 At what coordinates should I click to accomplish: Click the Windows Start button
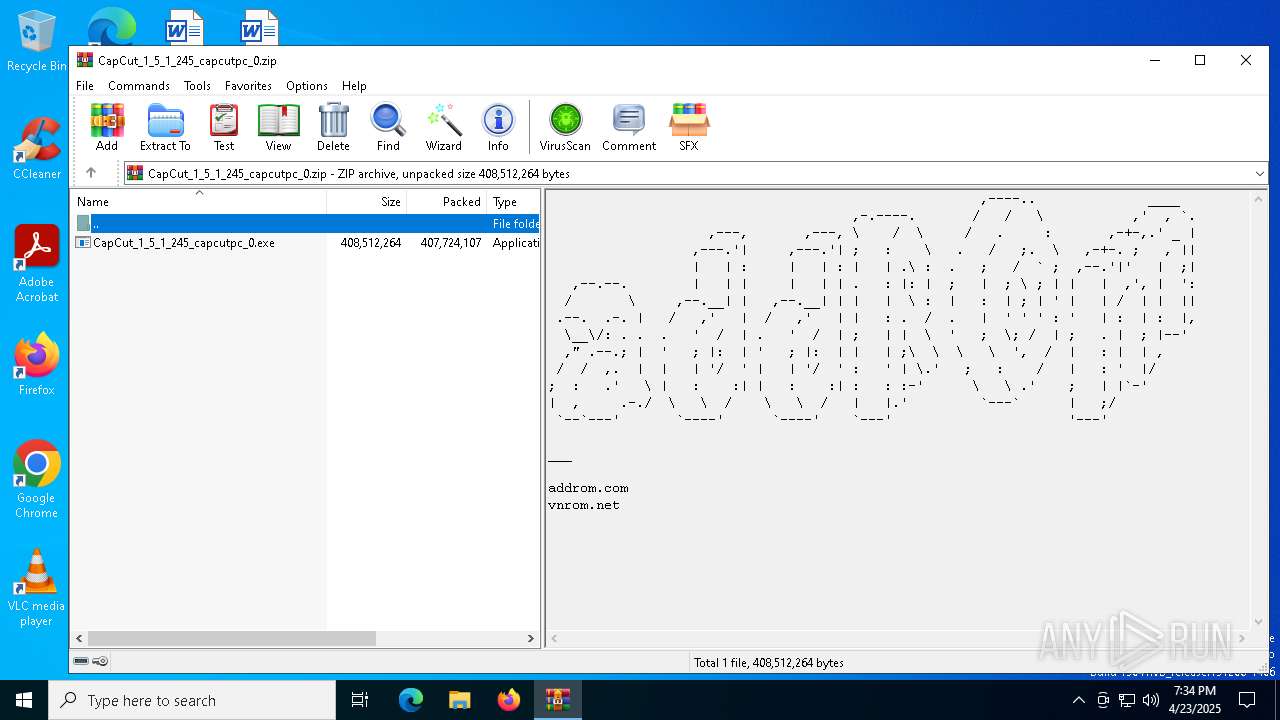pos(24,700)
